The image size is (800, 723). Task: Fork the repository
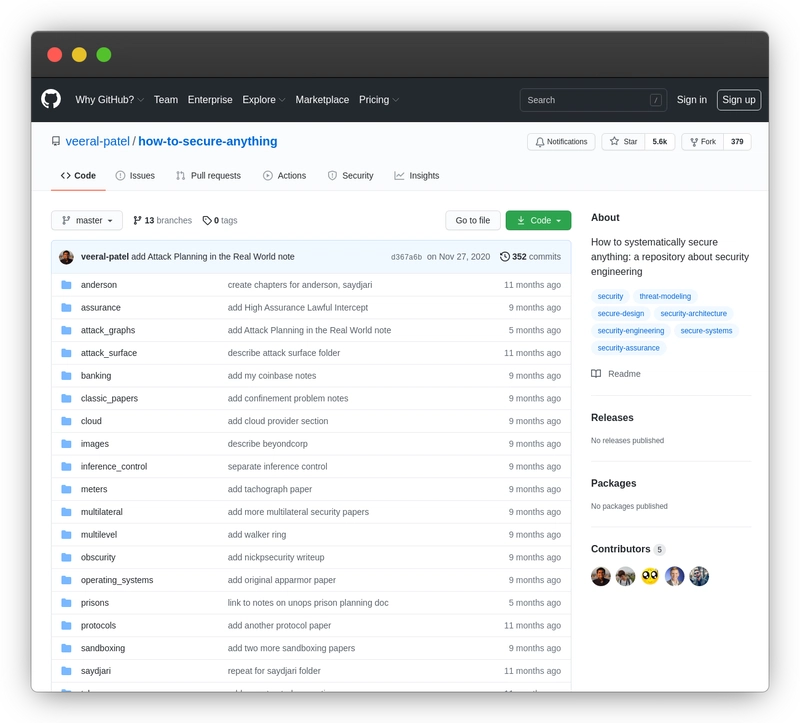(x=703, y=141)
